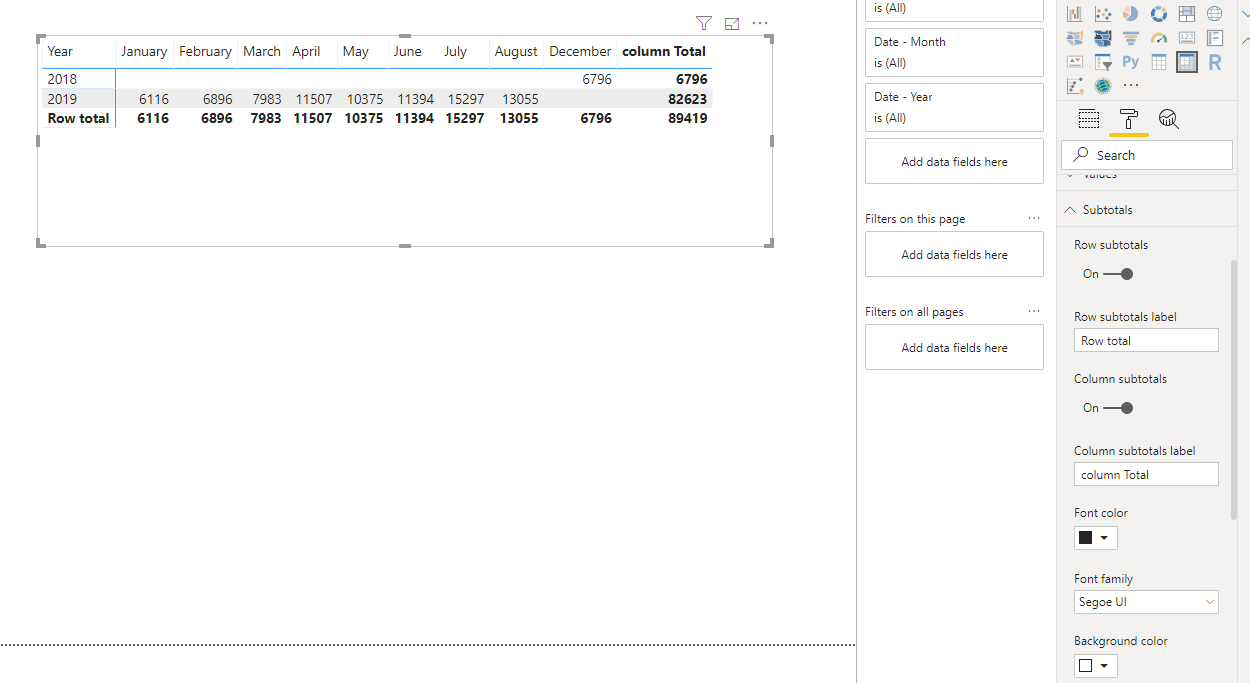The width and height of the screenshot is (1250, 683).
Task: Select the R script visual icon
Action: [1215, 62]
